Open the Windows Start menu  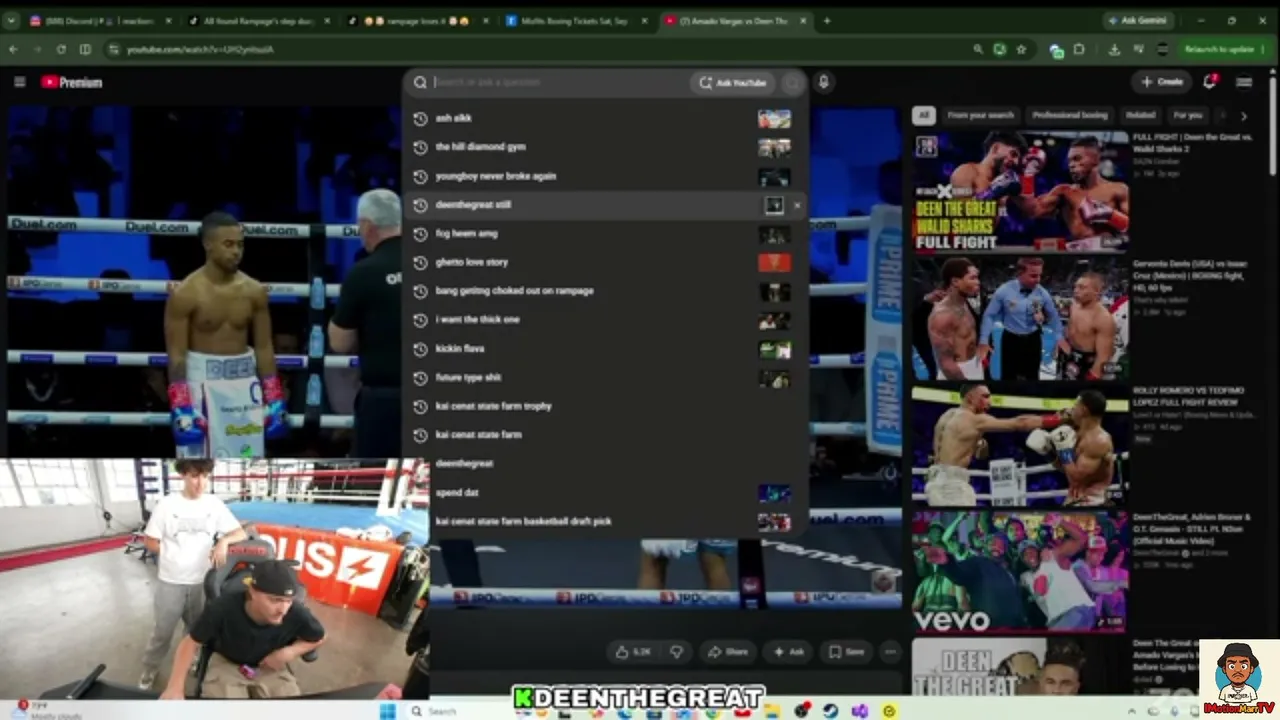(387, 711)
